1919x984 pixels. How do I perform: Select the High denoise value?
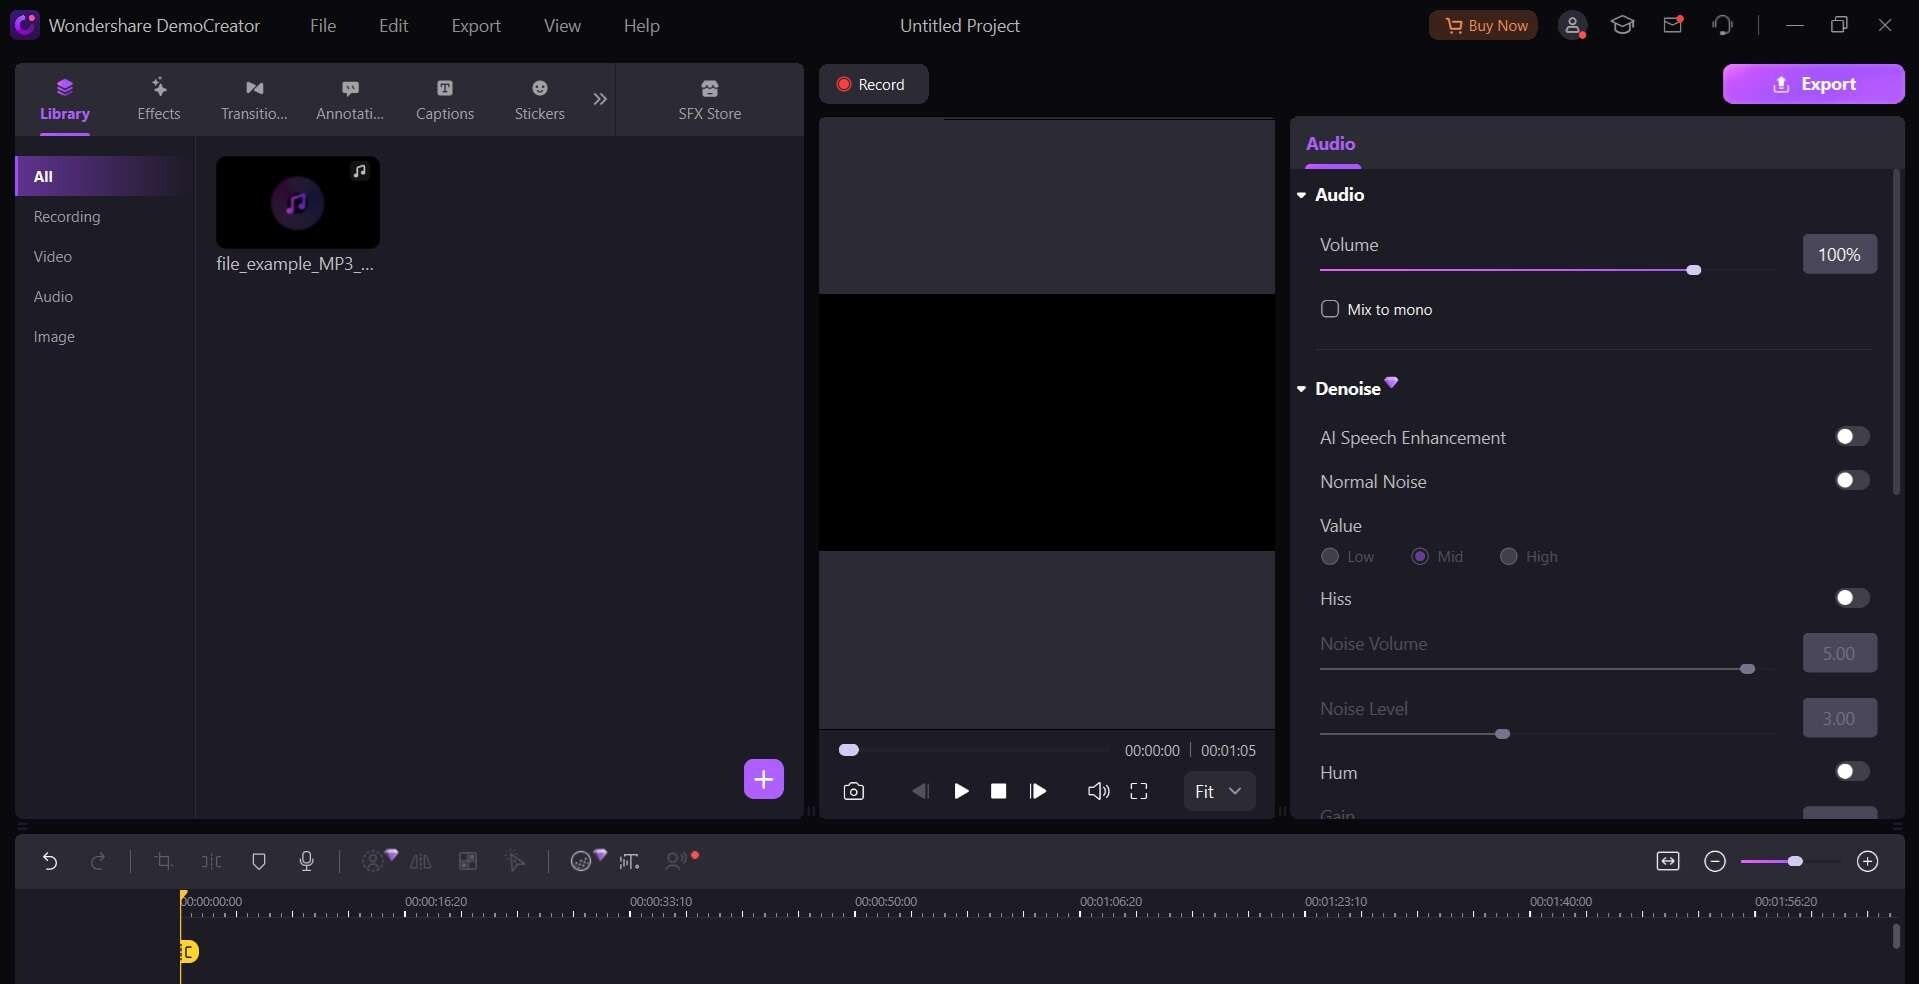[1509, 557]
